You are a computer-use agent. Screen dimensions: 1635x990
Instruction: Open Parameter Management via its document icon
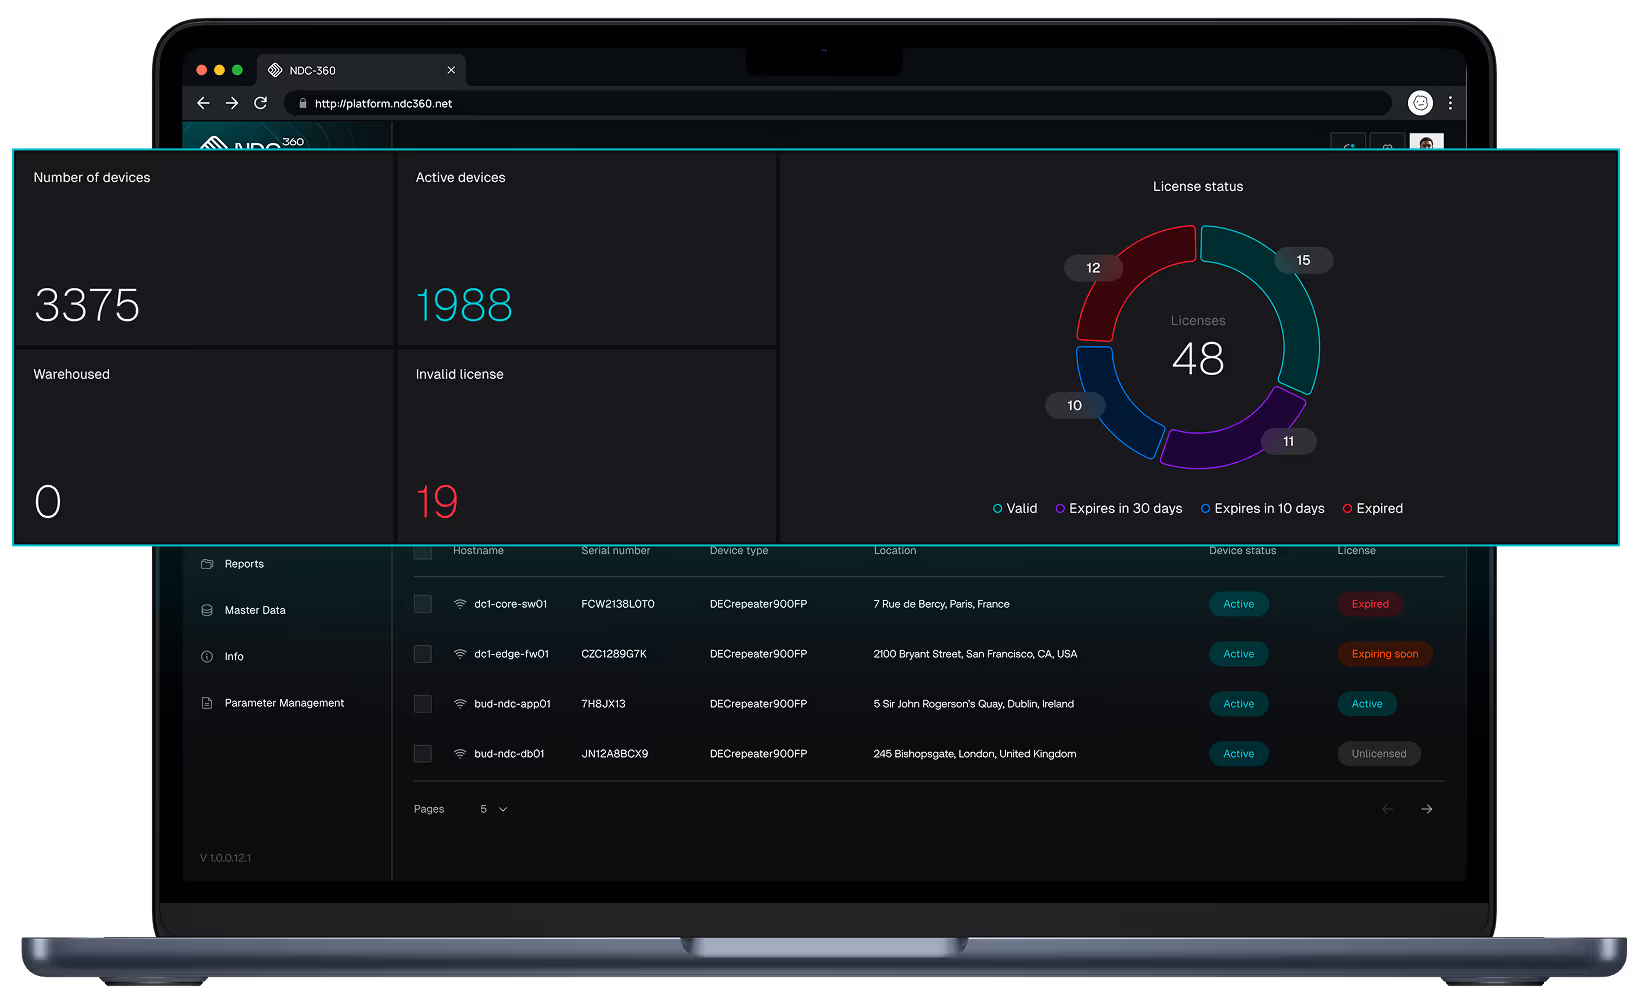207,703
